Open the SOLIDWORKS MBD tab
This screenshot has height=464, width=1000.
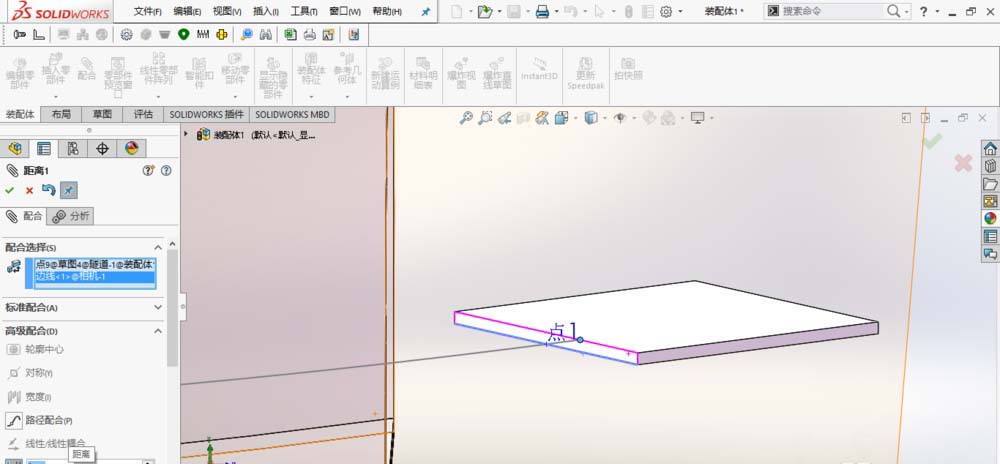pos(293,114)
